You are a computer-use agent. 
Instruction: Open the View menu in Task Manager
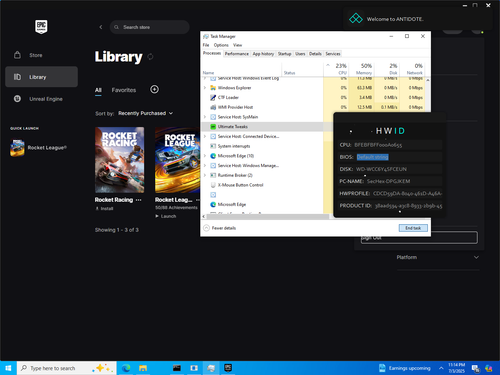tap(237, 45)
